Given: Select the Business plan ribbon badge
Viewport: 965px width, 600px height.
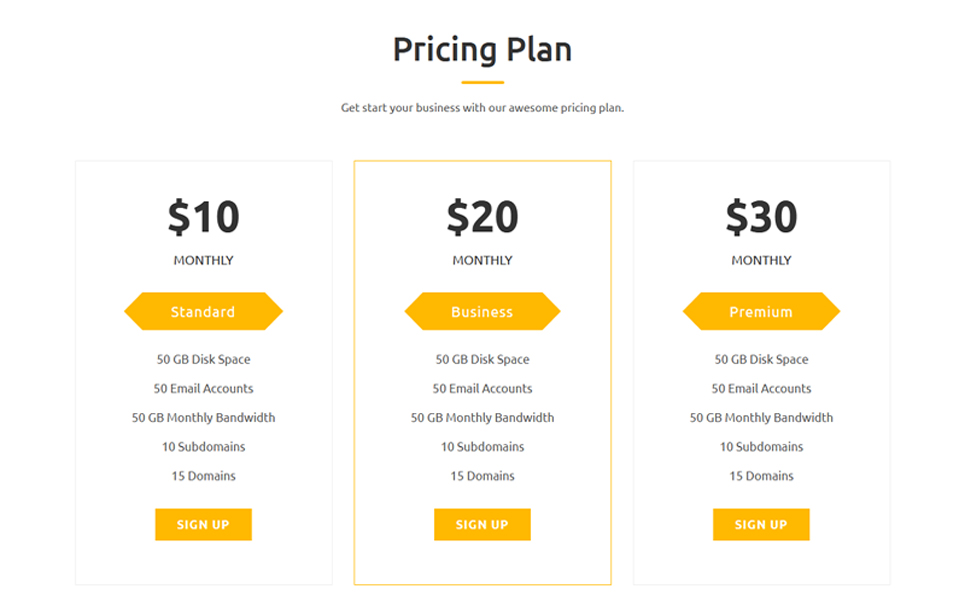Looking at the screenshot, I should point(482,311).
